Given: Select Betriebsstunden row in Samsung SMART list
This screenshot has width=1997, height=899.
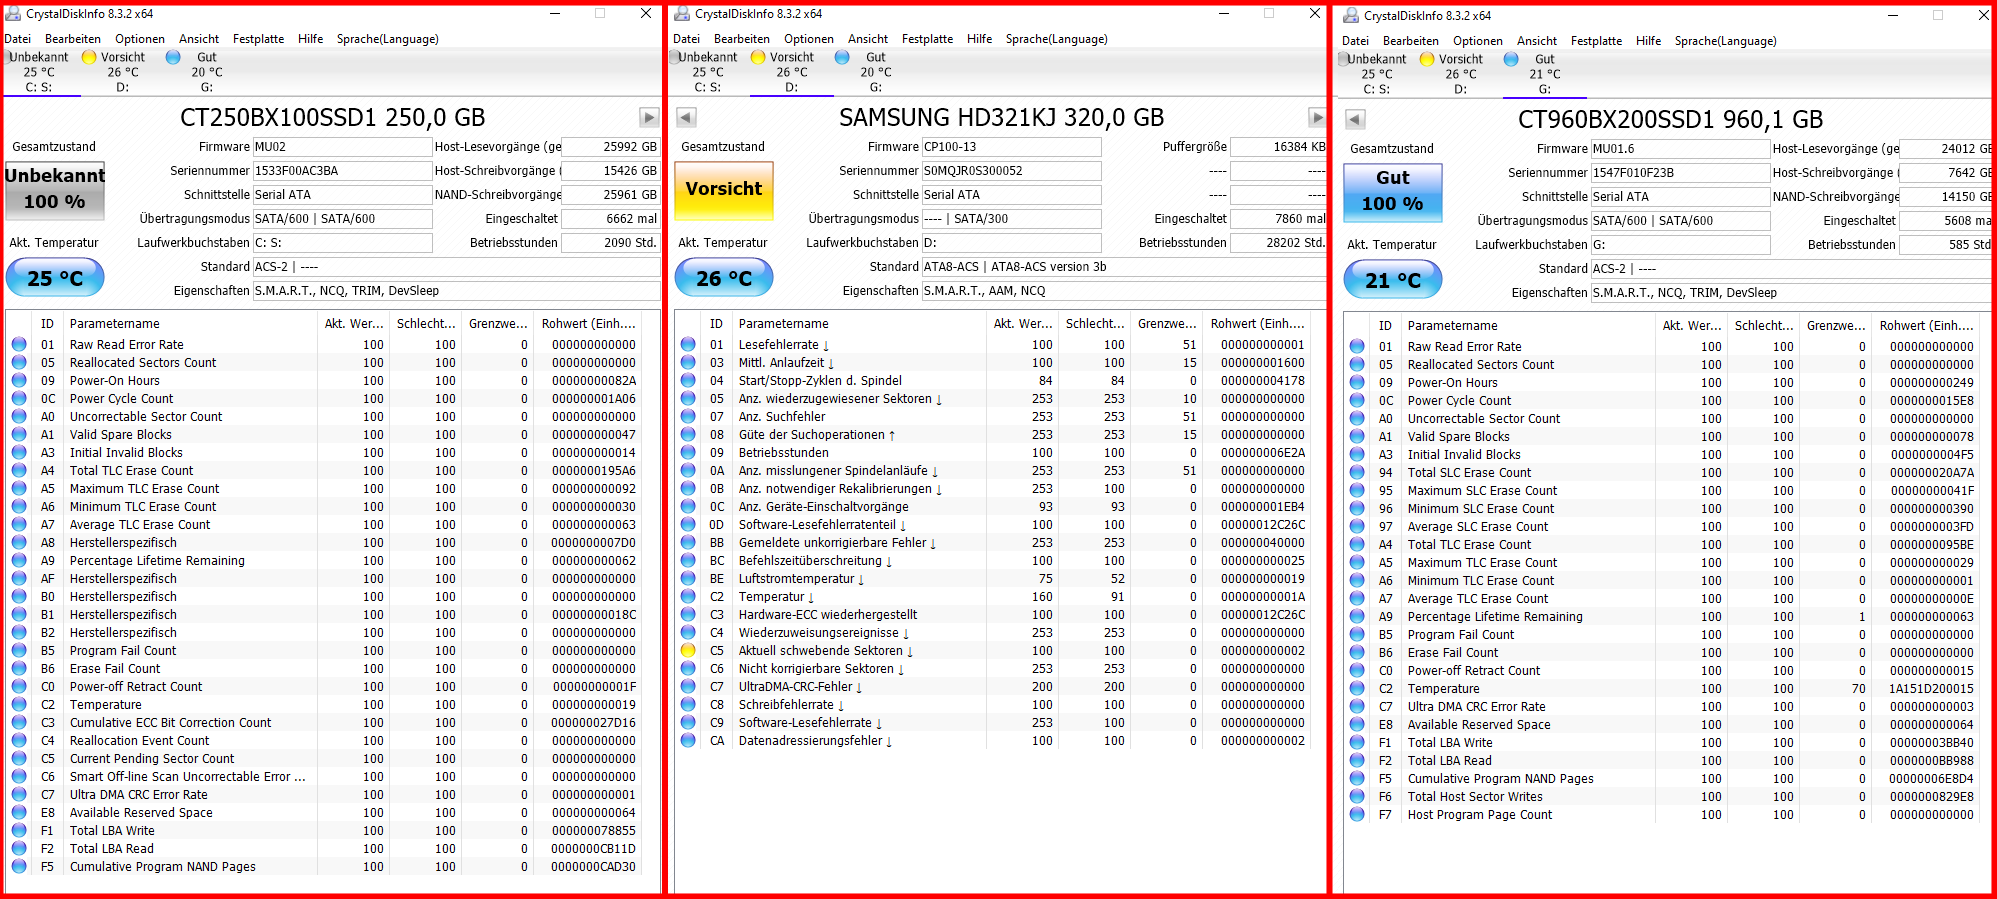Looking at the screenshot, I should point(994,452).
